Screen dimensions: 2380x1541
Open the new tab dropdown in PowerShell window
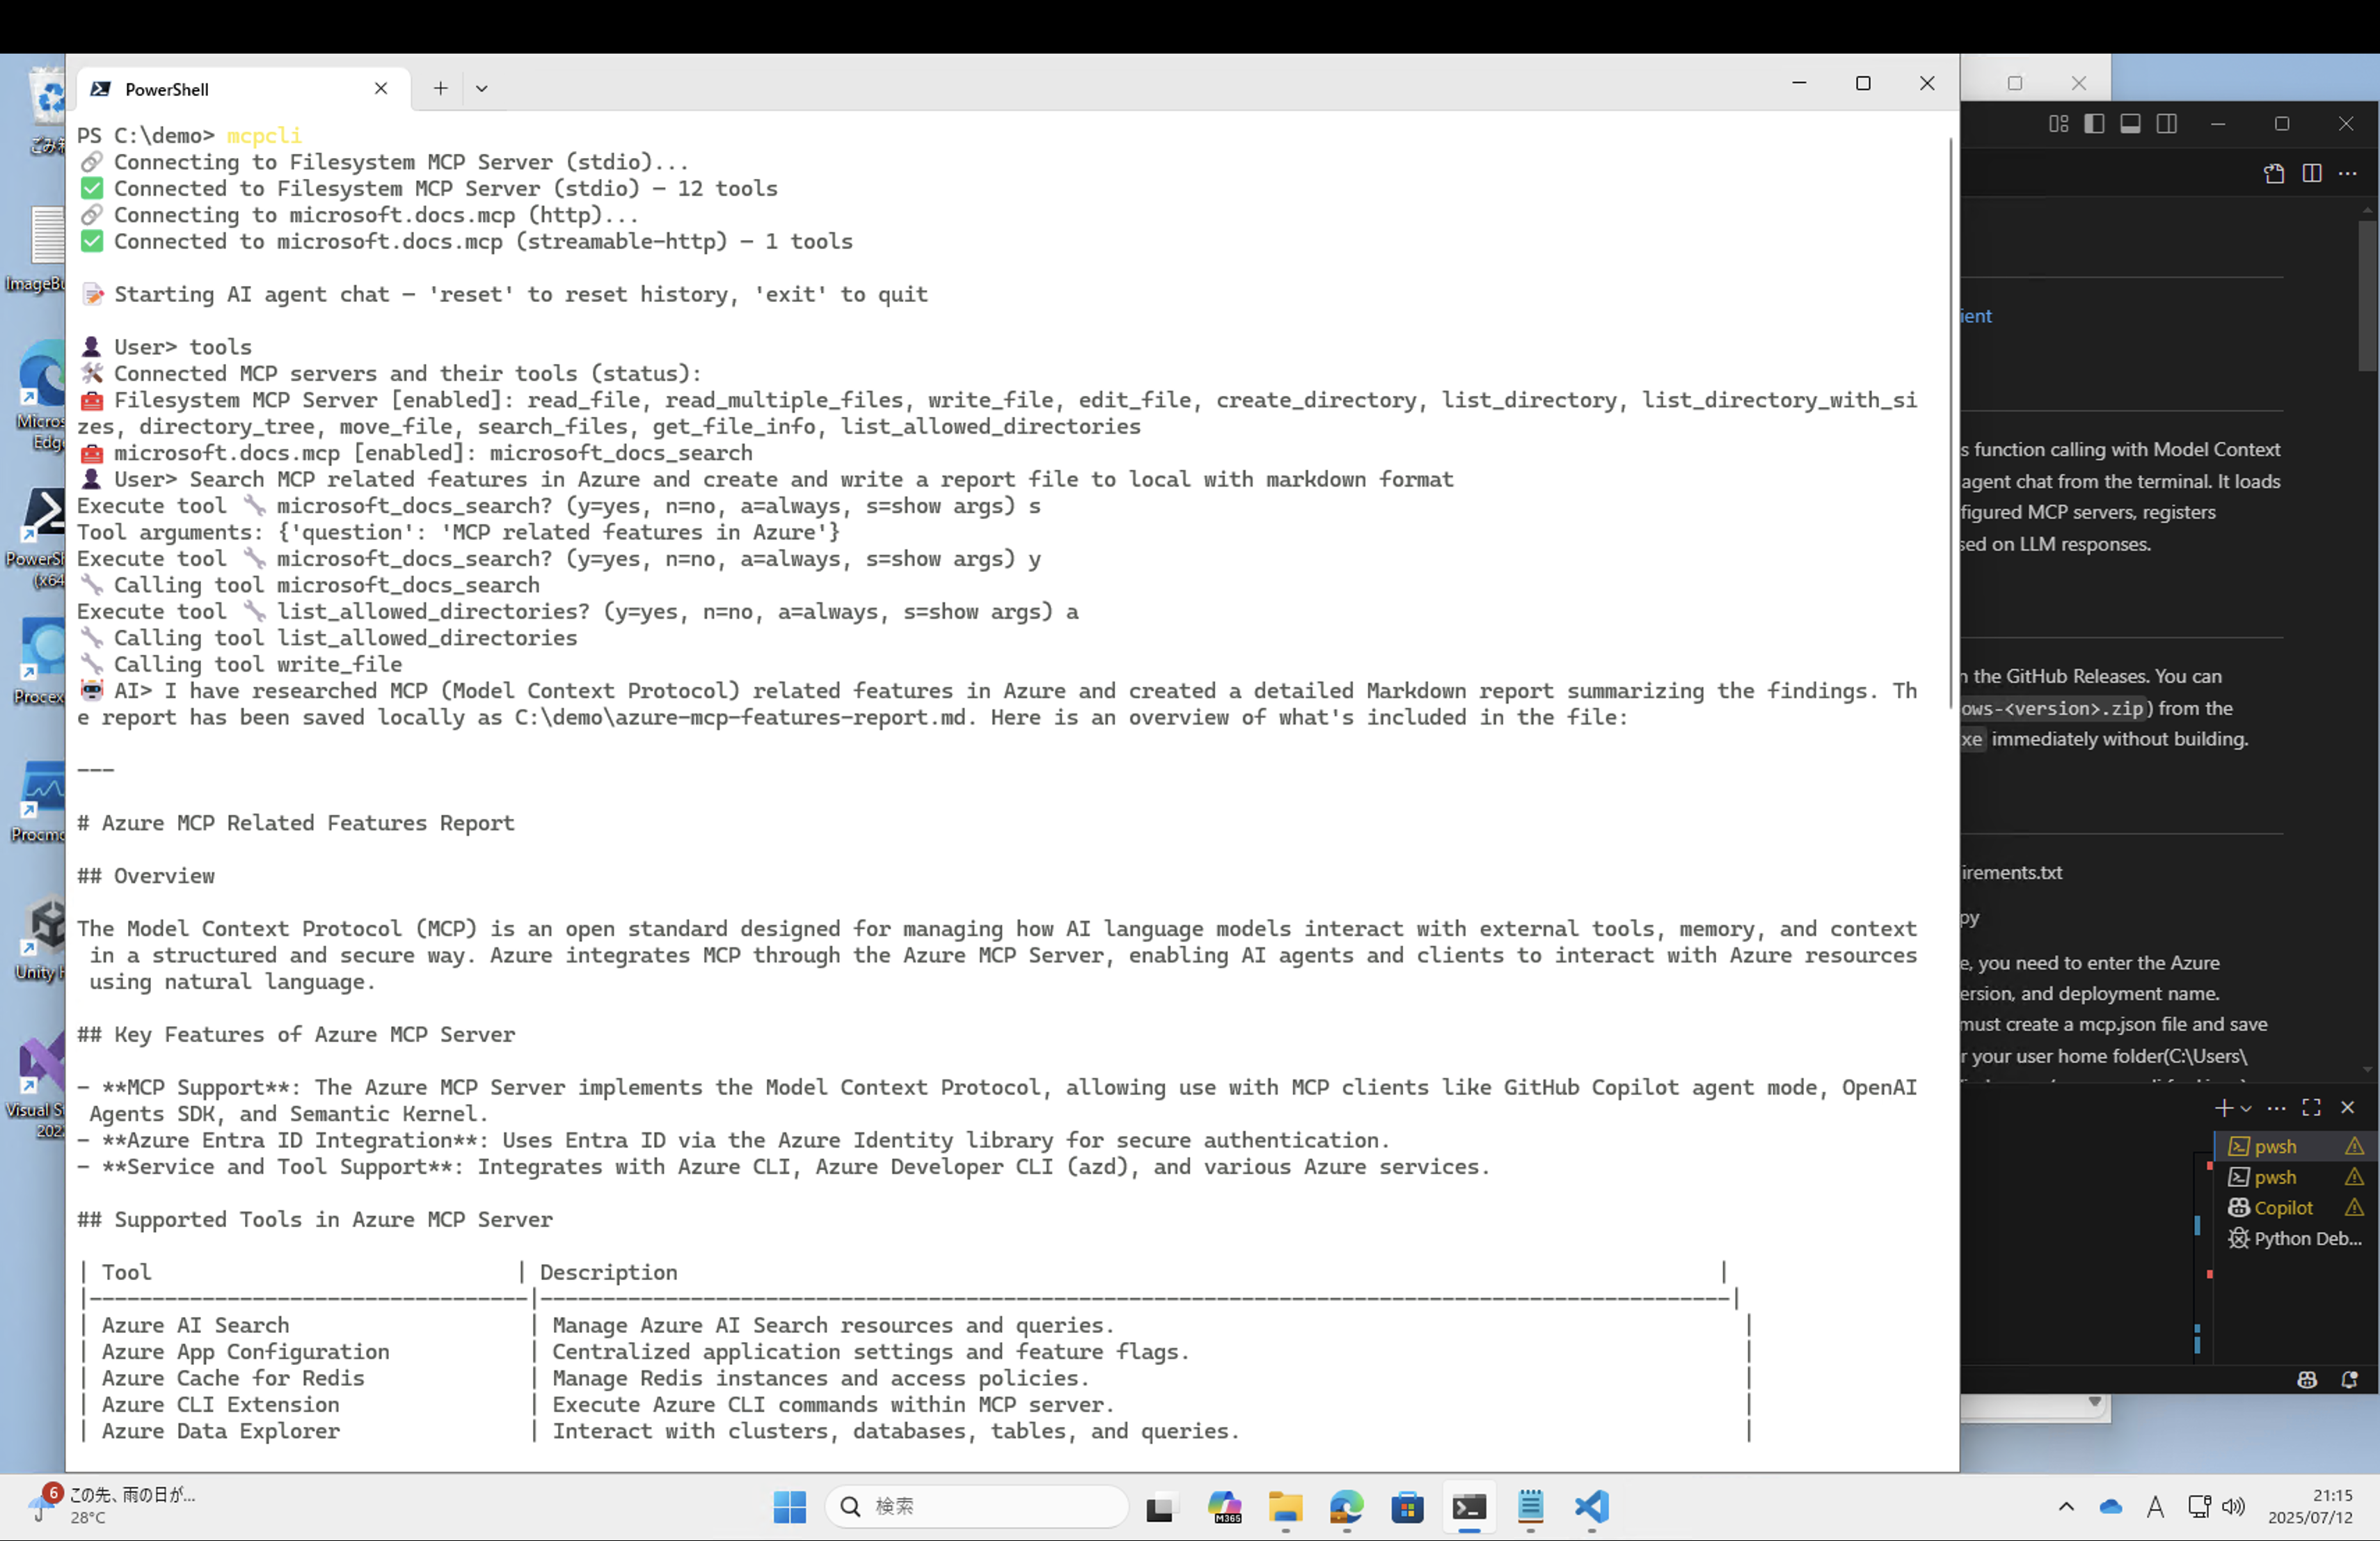tap(482, 88)
